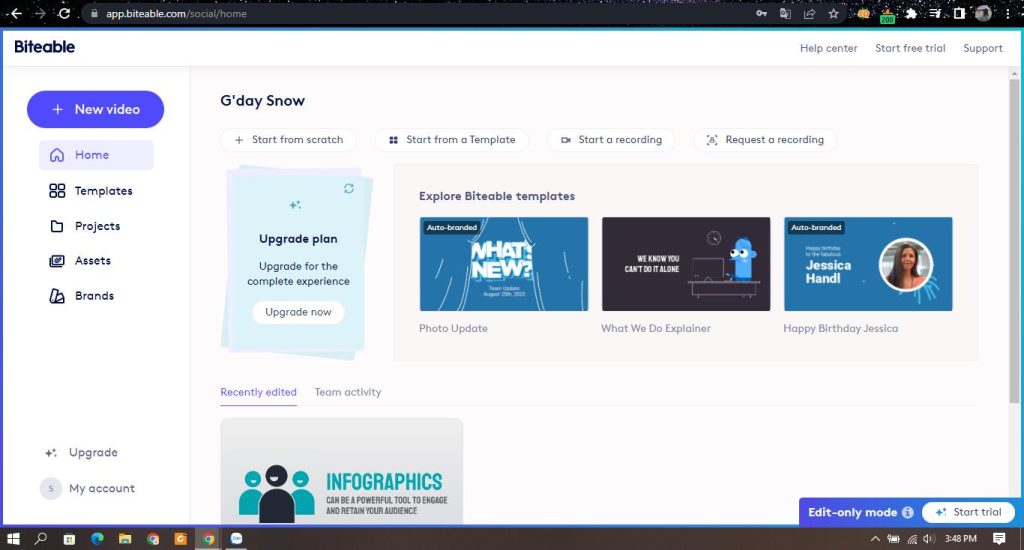Open the Help center link
Image resolution: width=1024 pixels, height=550 pixels.
[x=828, y=48]
